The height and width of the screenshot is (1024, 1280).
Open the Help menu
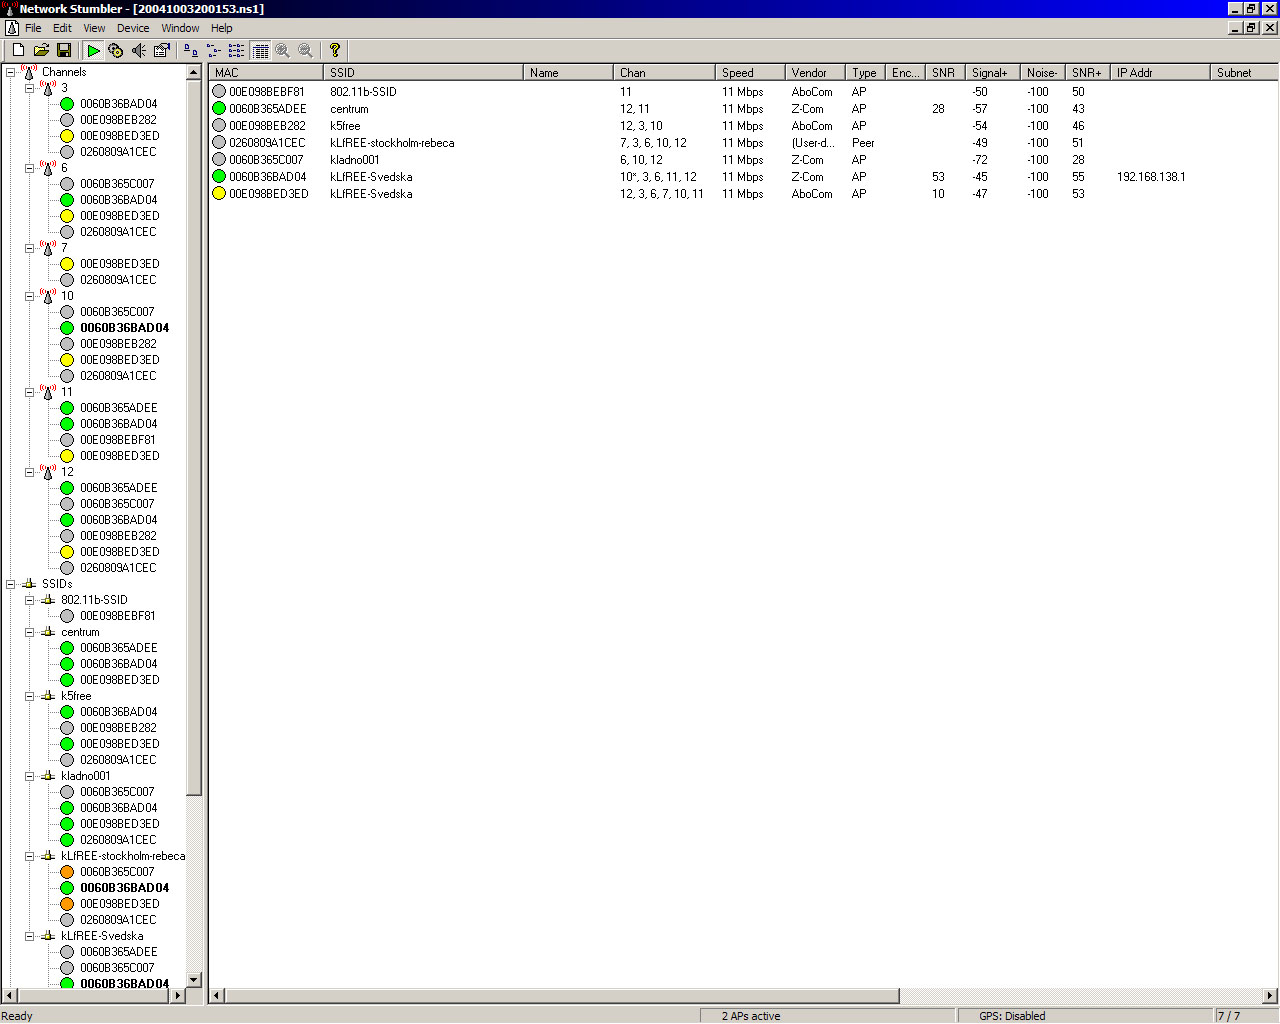[222, 28]
